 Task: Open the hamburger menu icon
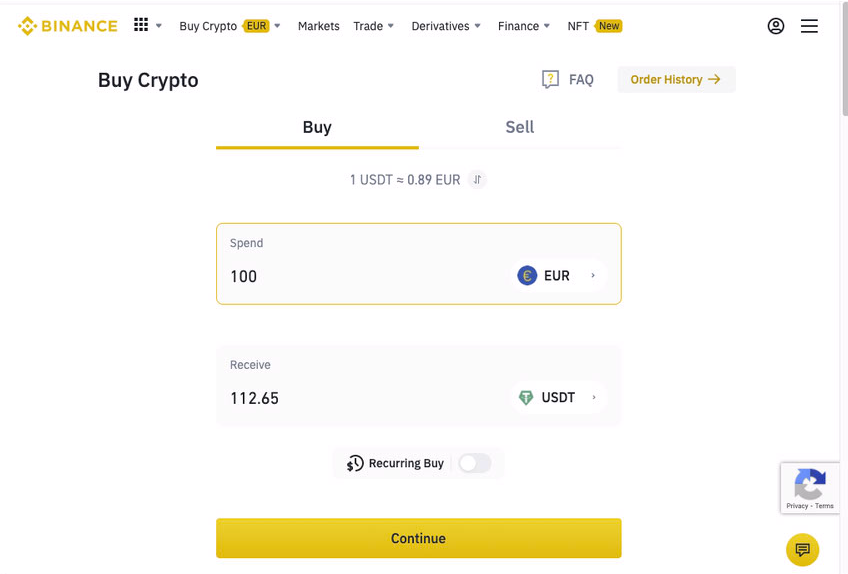point(809,26)
